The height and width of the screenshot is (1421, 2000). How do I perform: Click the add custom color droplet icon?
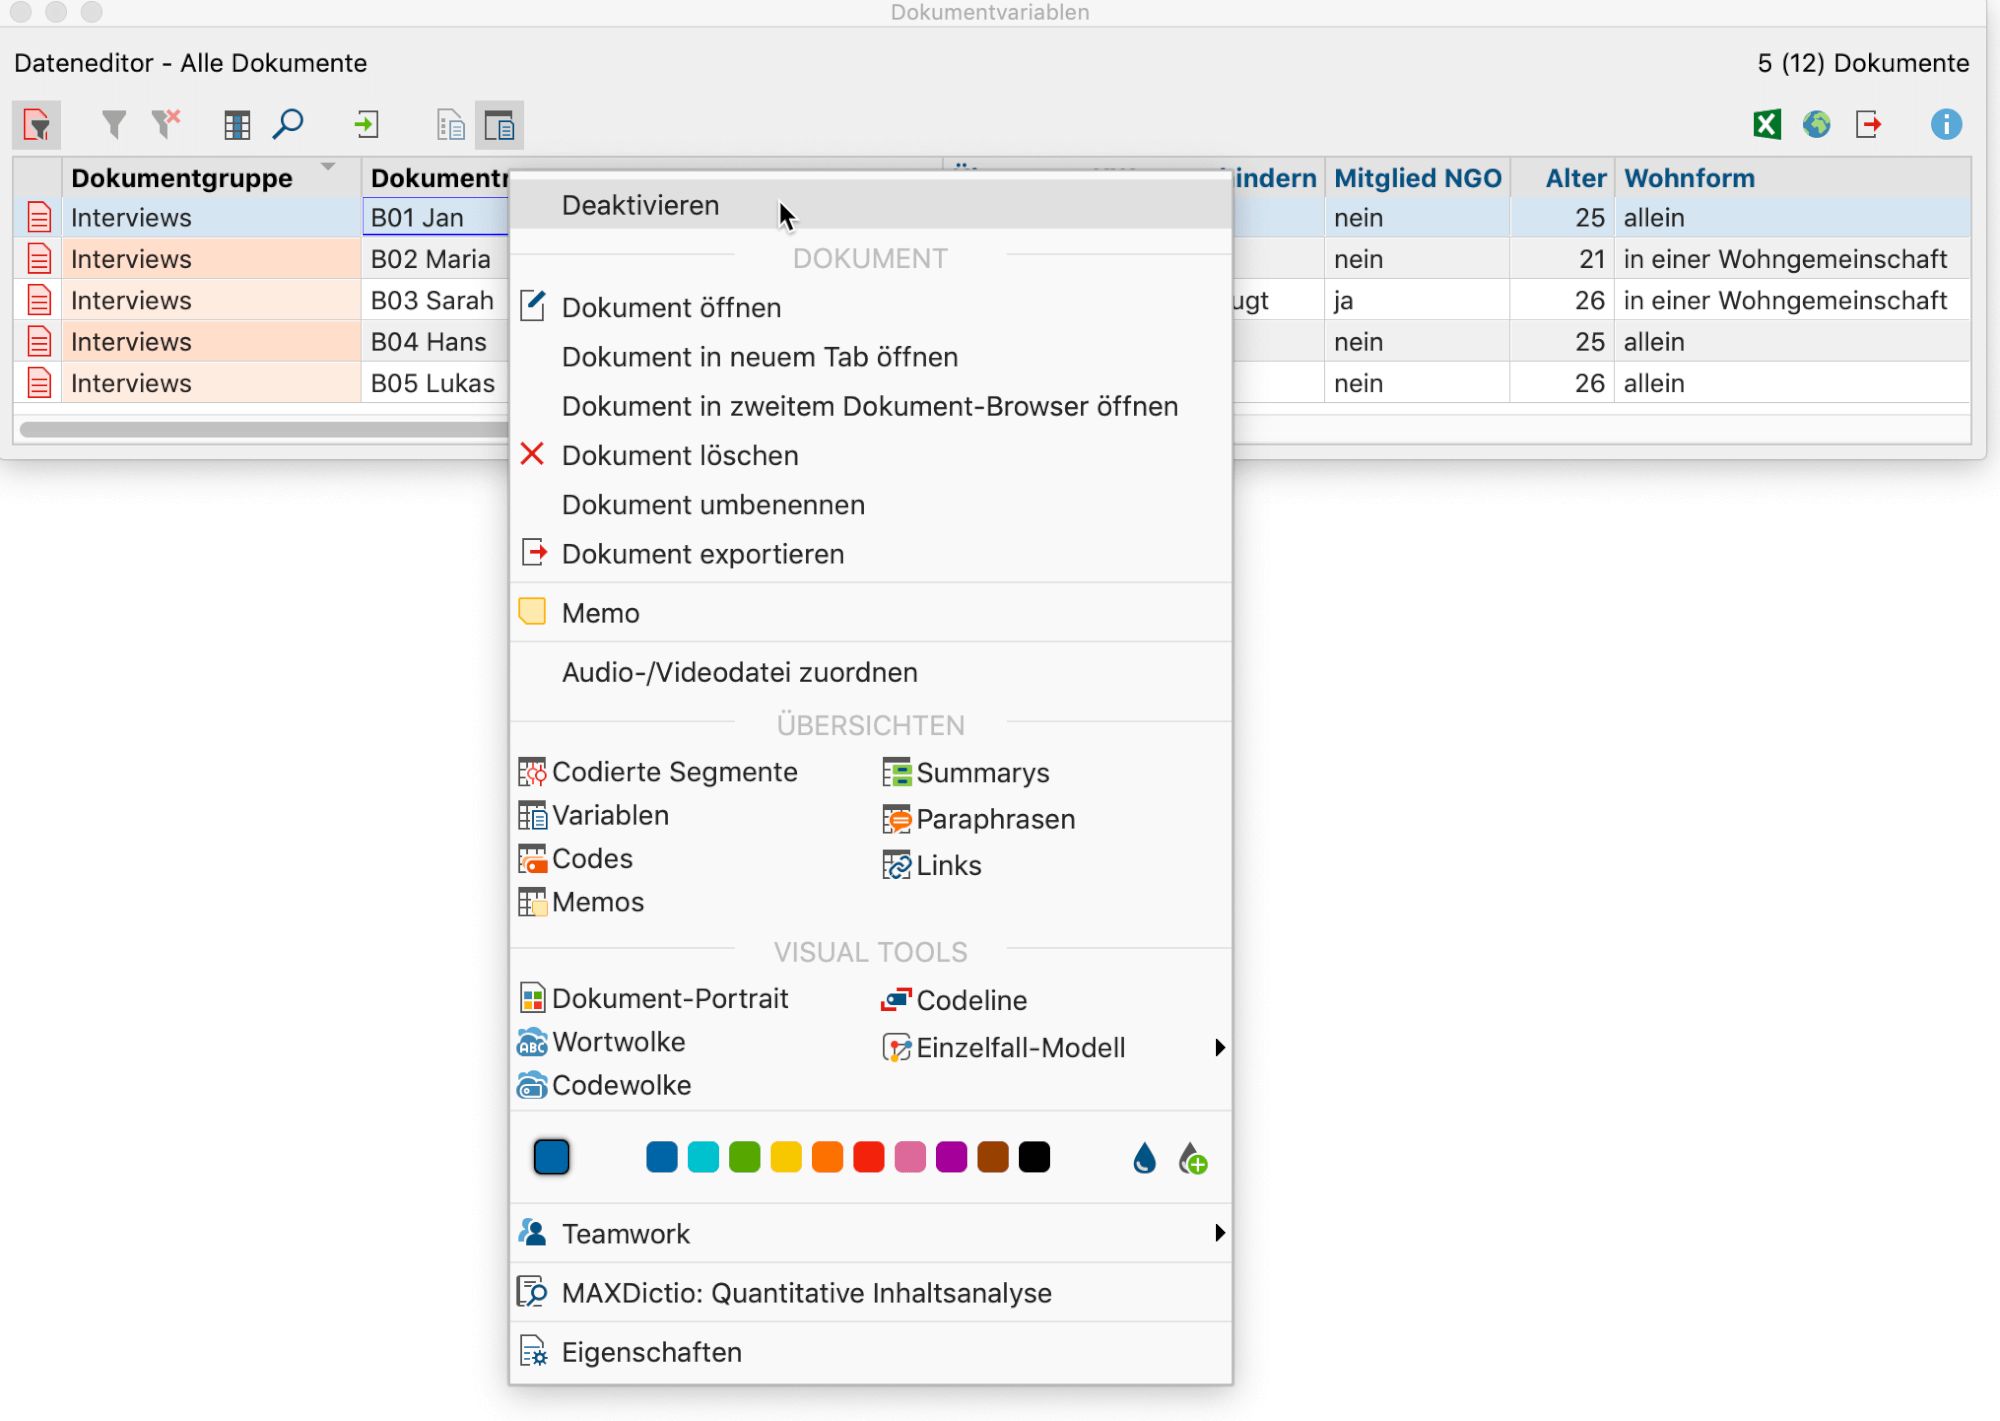tap(1192, 1158)
